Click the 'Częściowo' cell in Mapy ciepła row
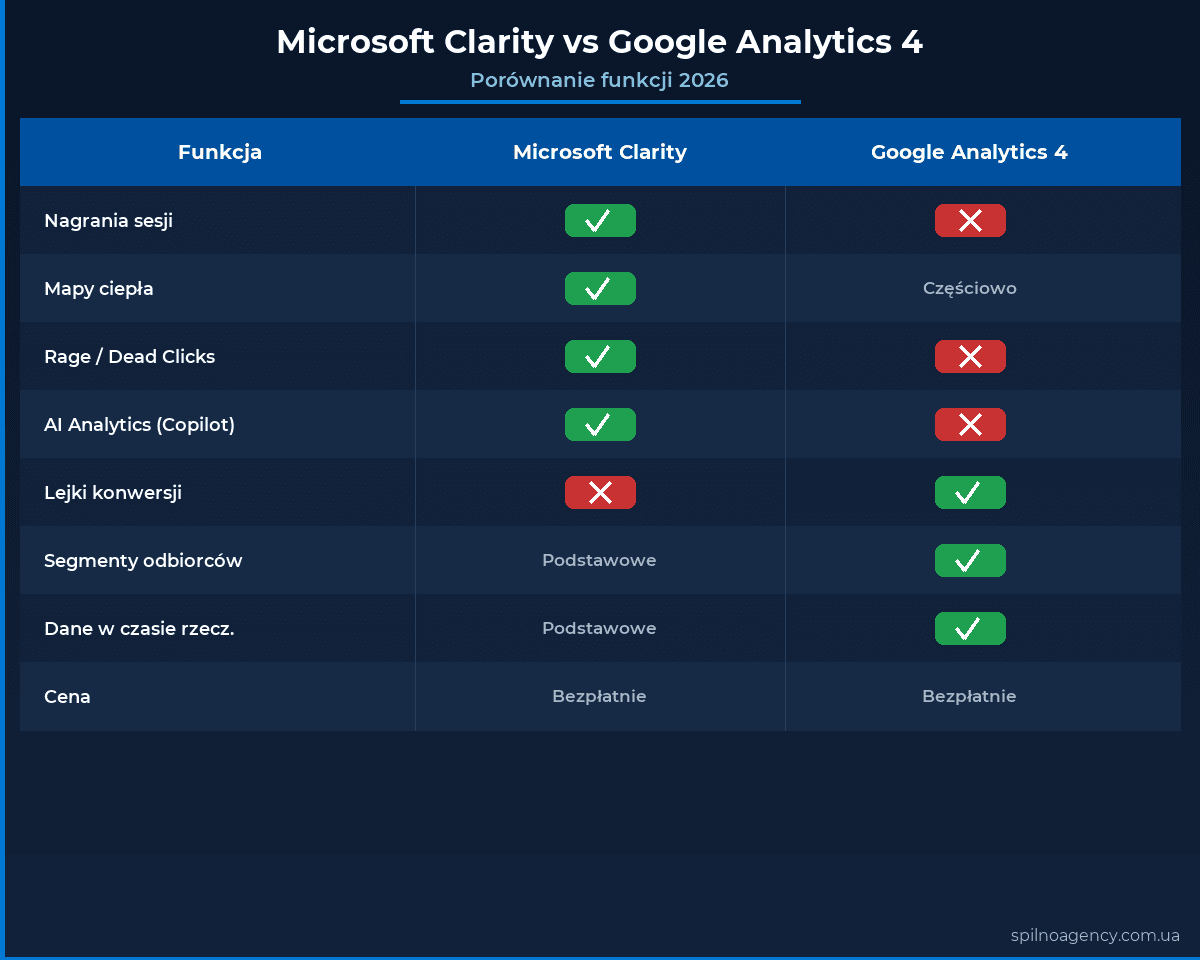 pos(970,289)
